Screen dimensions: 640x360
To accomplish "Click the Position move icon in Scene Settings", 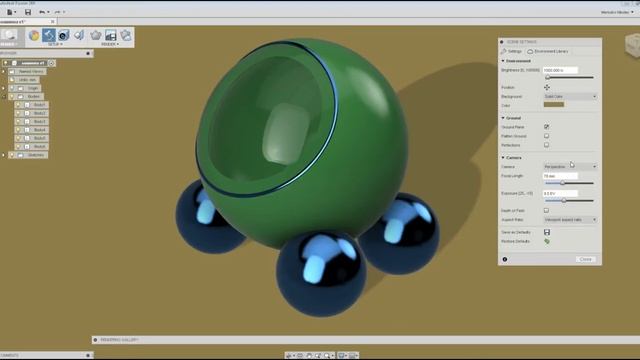I will pos(547,87).
